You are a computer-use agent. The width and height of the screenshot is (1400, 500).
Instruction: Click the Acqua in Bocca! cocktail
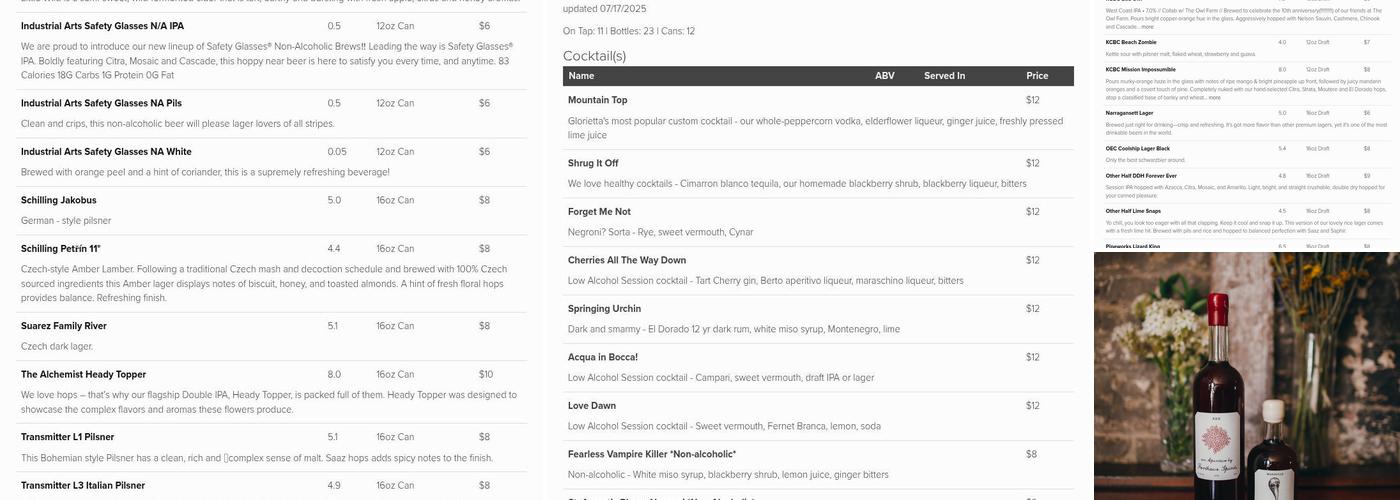602,357
